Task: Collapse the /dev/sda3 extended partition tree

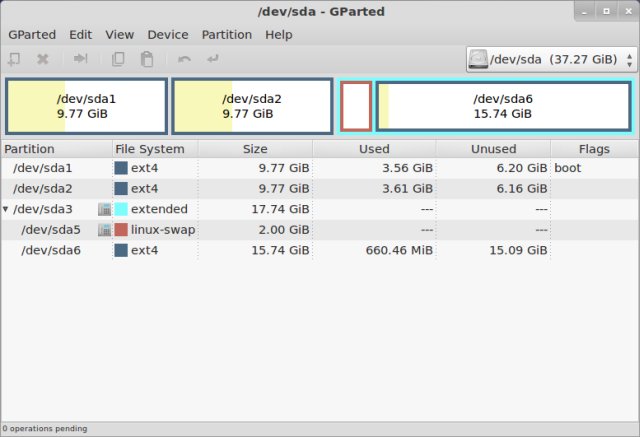Action: [x=5, y=209]
